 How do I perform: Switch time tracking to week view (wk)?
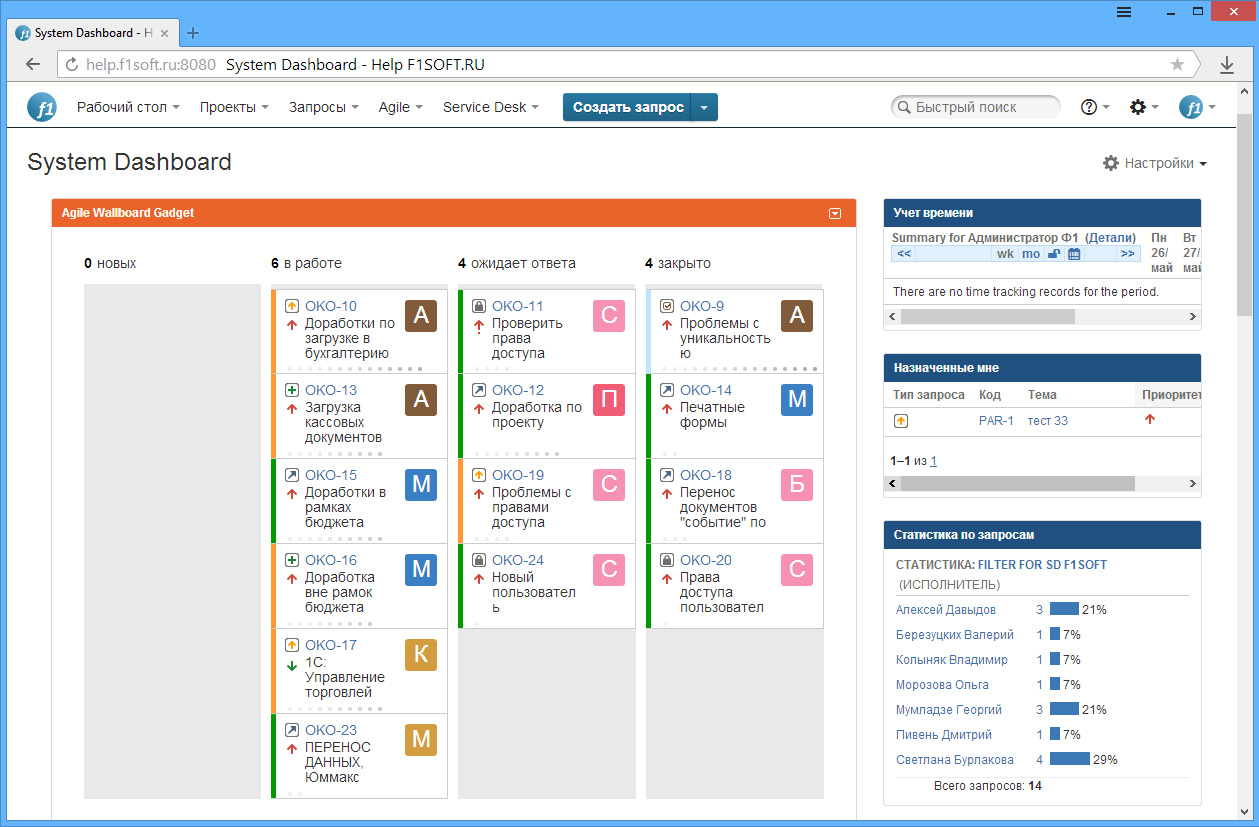(1005, 254)
